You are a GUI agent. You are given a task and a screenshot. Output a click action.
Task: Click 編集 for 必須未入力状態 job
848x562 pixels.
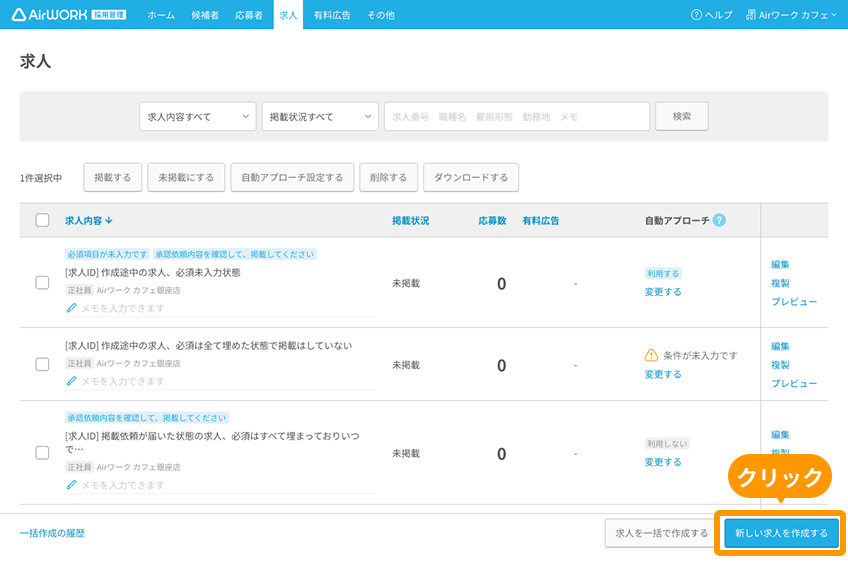(x=780, y=264)
